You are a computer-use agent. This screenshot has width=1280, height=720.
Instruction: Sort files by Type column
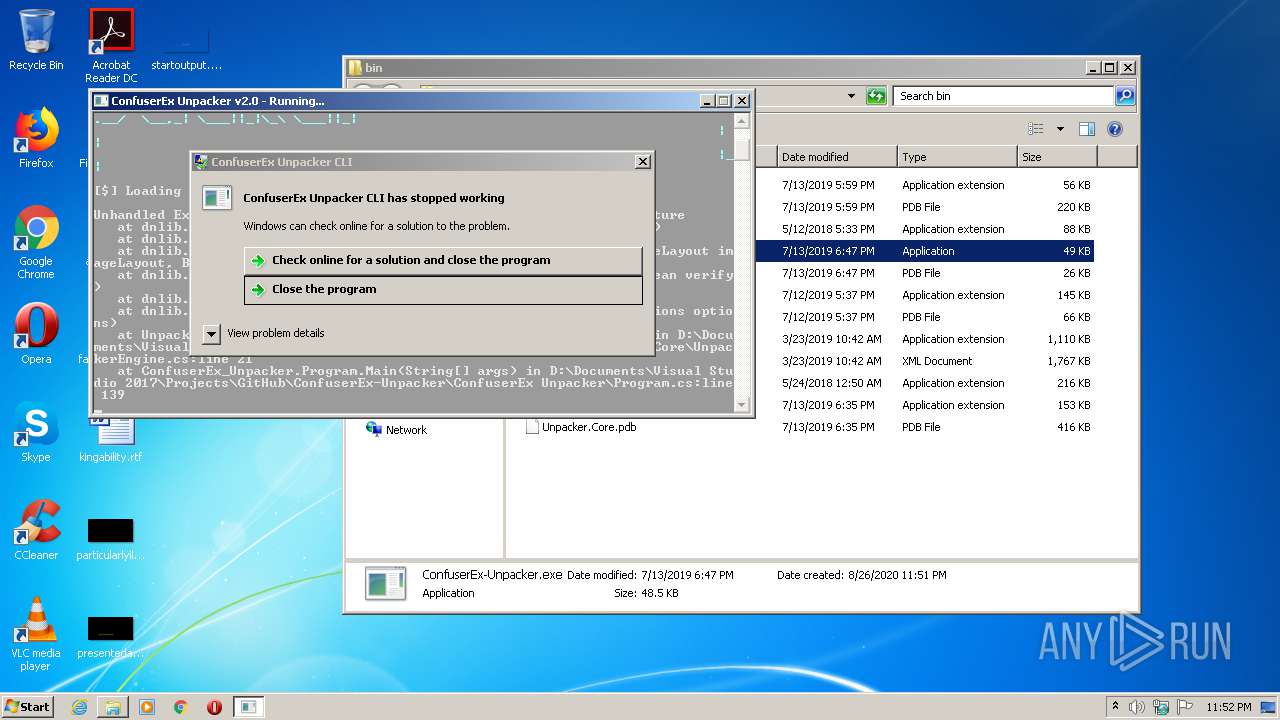[x=957, y=157]
